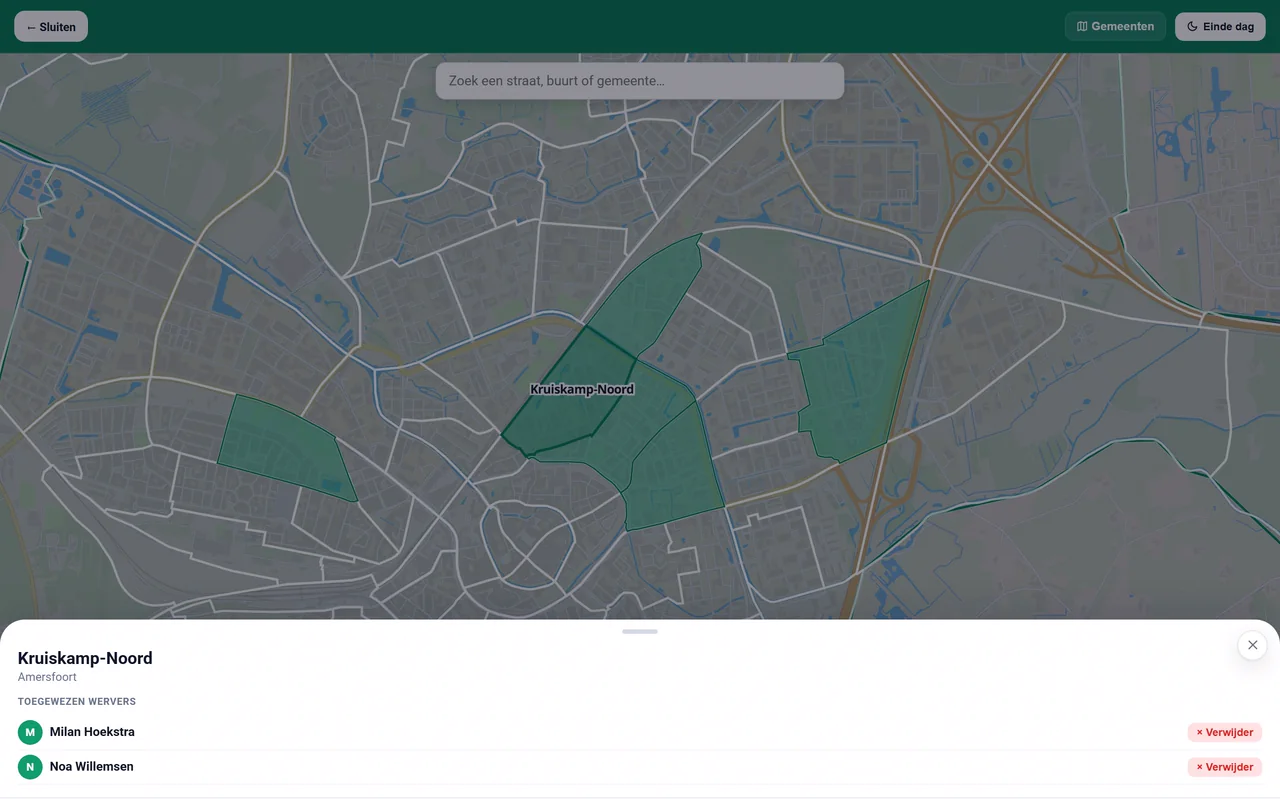Remove Noa Willemsen from assigned recruiters
The width and height of the screenshot is (1280, 800).
[x=1225, y=767]
